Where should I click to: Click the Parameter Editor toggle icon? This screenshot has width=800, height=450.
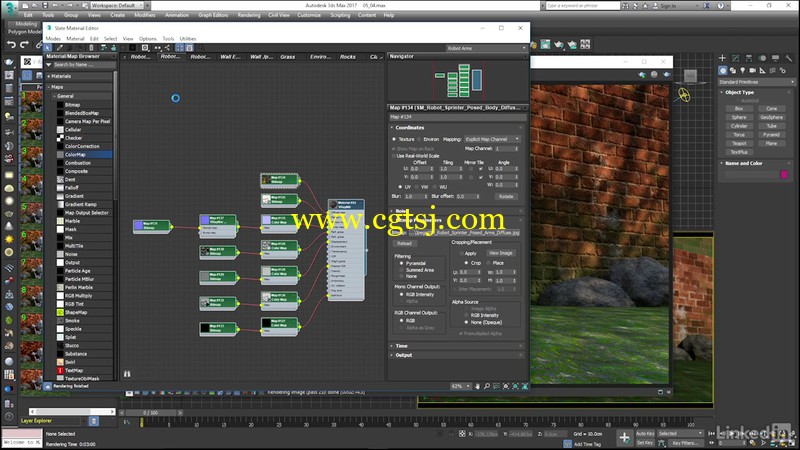click(189, 47)
